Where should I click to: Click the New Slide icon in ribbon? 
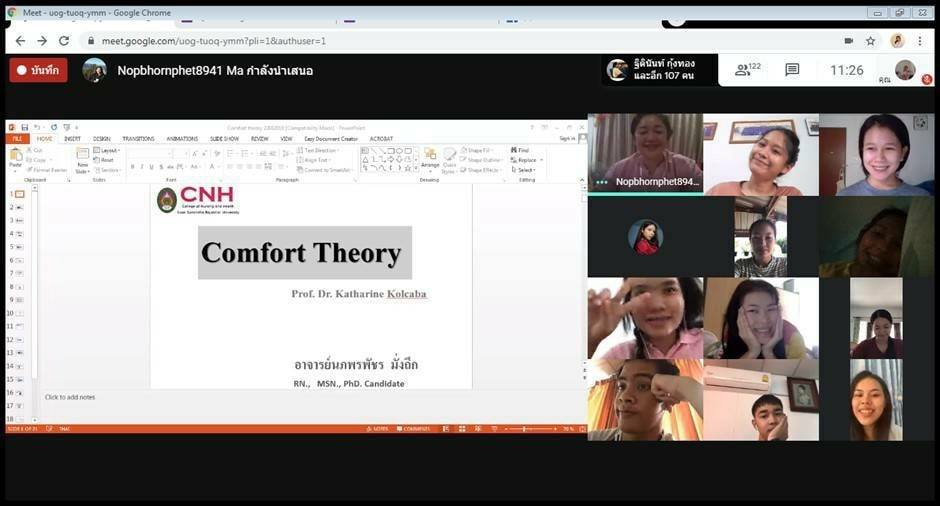point(83,160)
